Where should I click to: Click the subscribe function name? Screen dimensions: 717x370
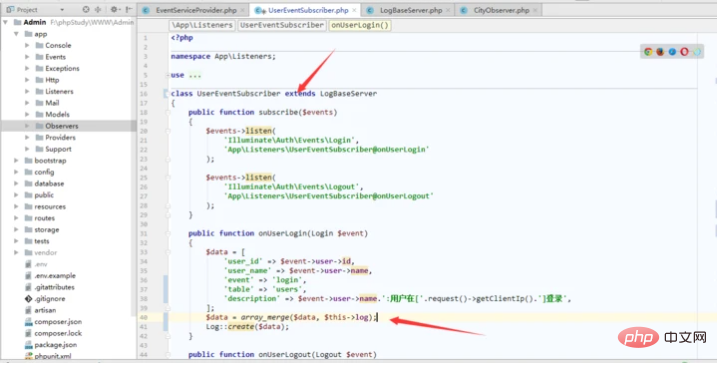point(278,112)
